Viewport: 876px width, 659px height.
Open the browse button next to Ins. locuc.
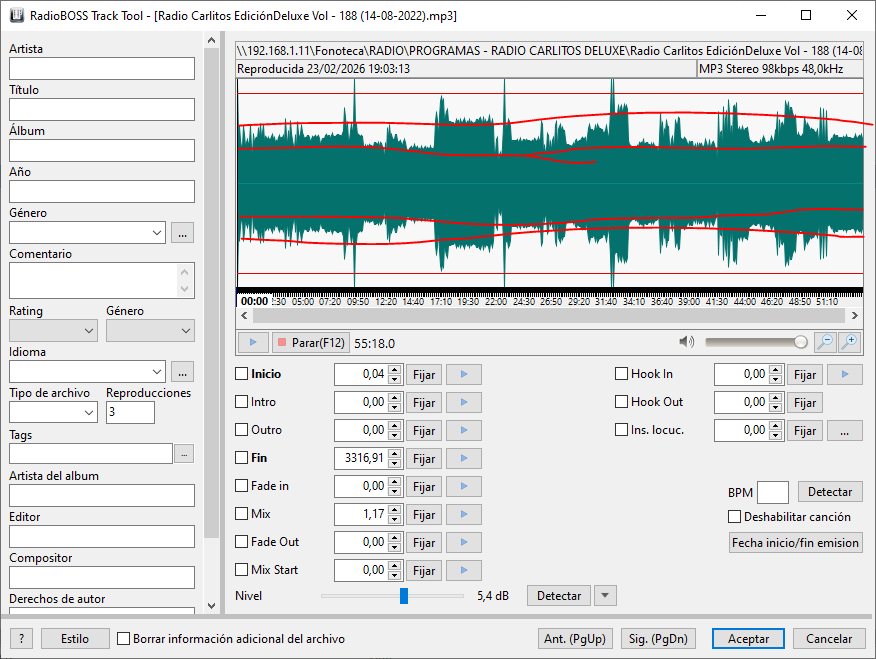click(844, 431)
